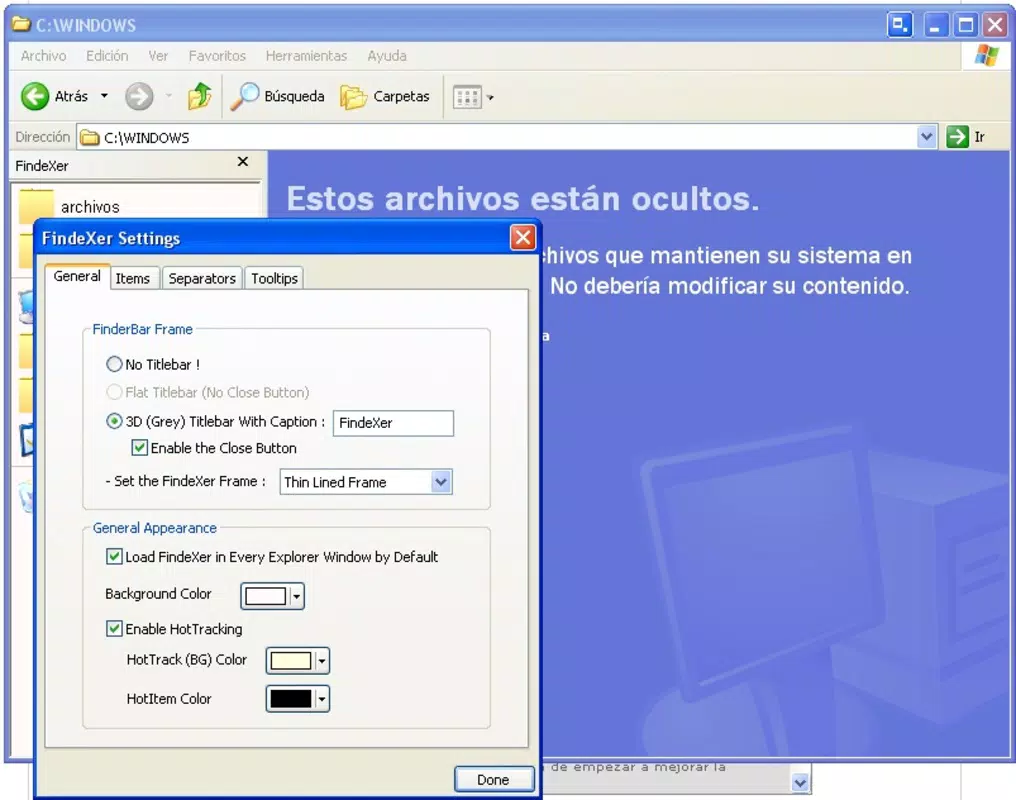Click the Ir label next to address bar
The image size is (1016, 800).
coord(980,137)
